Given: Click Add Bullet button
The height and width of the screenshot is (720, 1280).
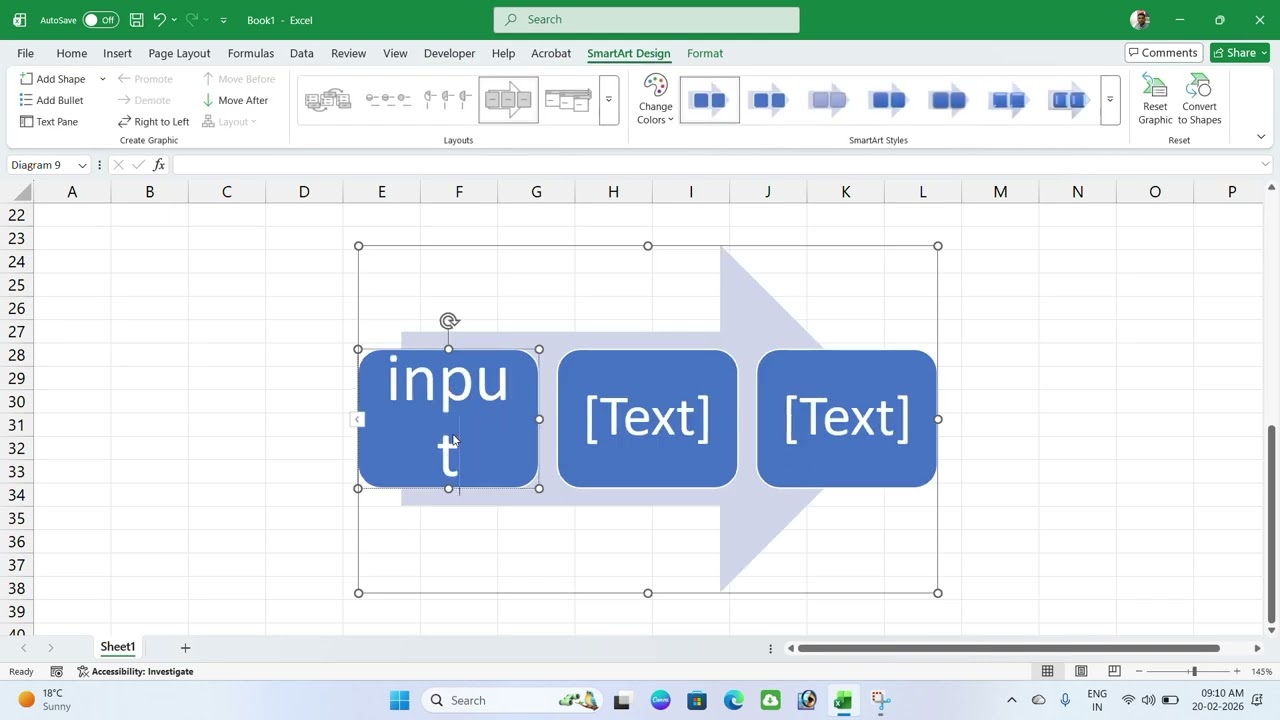Looking at the screenshot, I should pyautogui.click(x=51, y=100).
